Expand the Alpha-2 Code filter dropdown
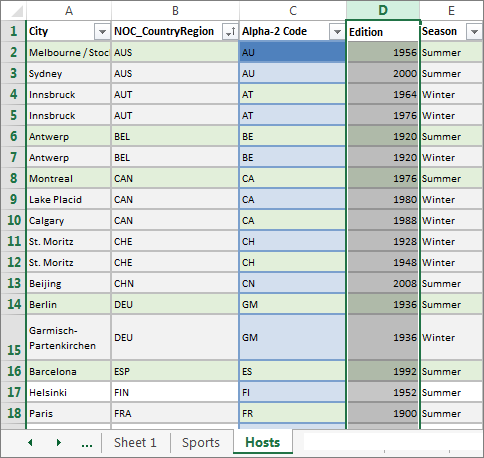The height and width of the screenshot is (458, 484). coord(337,32)
